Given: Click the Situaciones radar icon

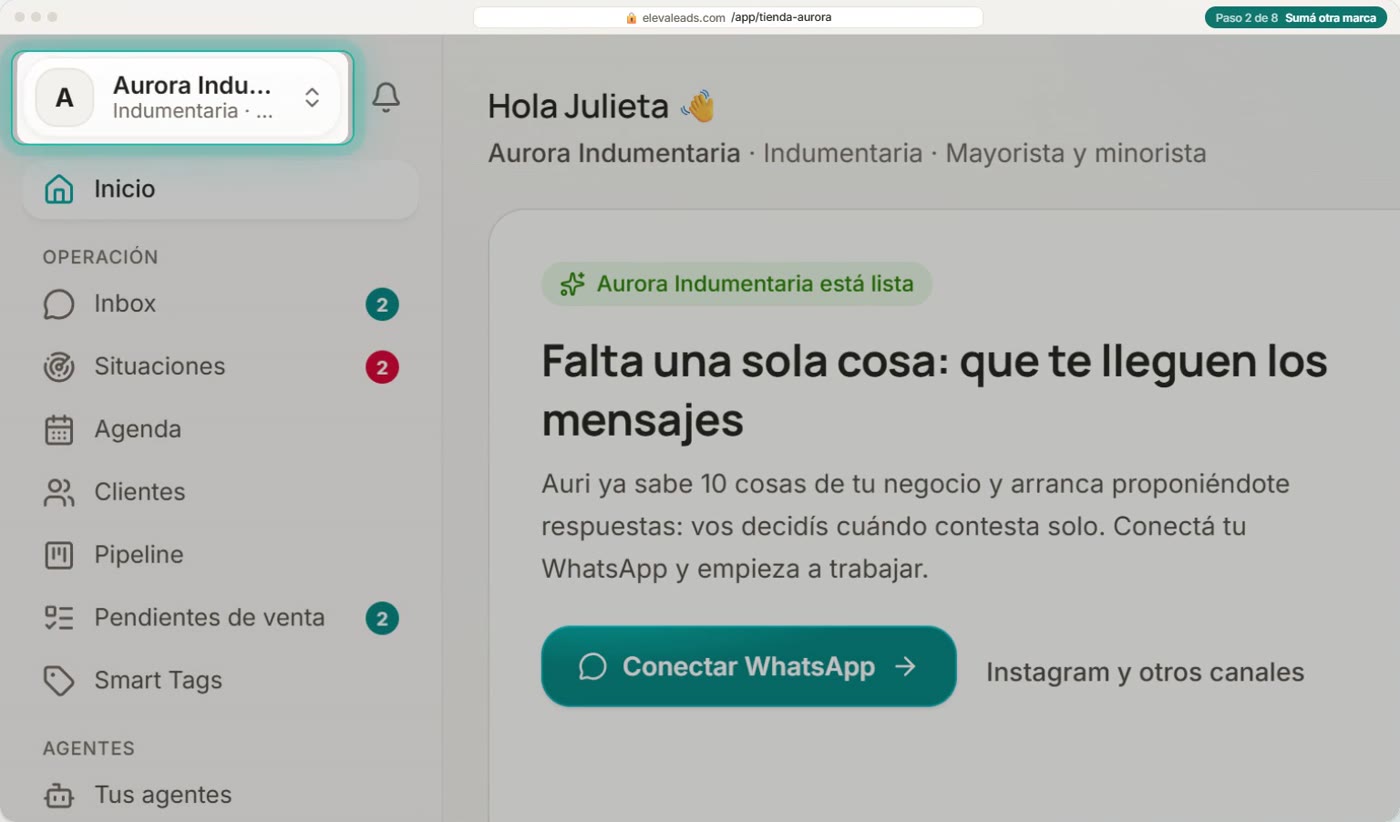Looking at the screenshot, I should (59, 367).
